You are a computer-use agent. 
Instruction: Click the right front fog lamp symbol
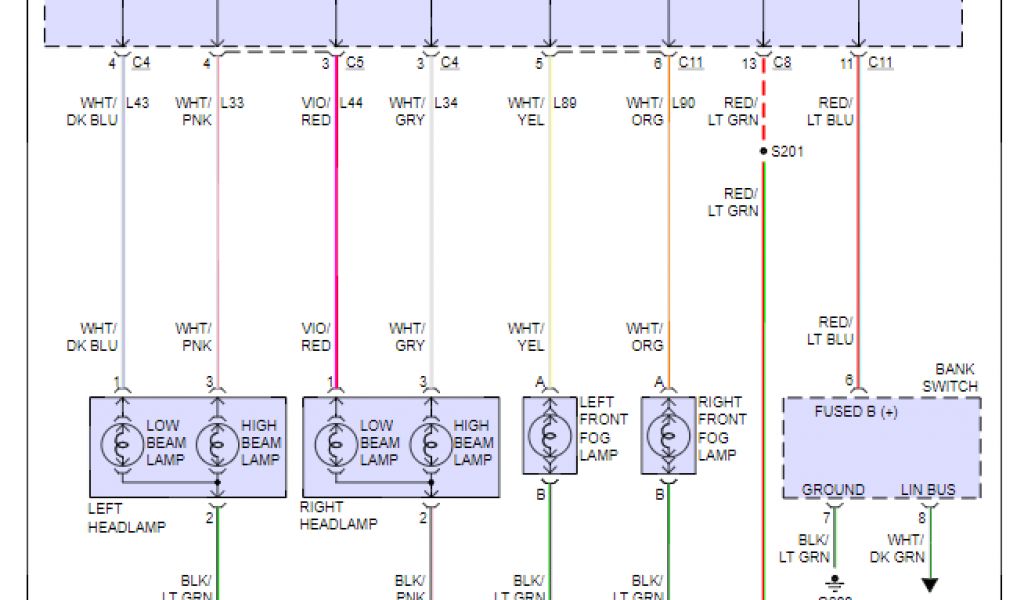point(667,435)
